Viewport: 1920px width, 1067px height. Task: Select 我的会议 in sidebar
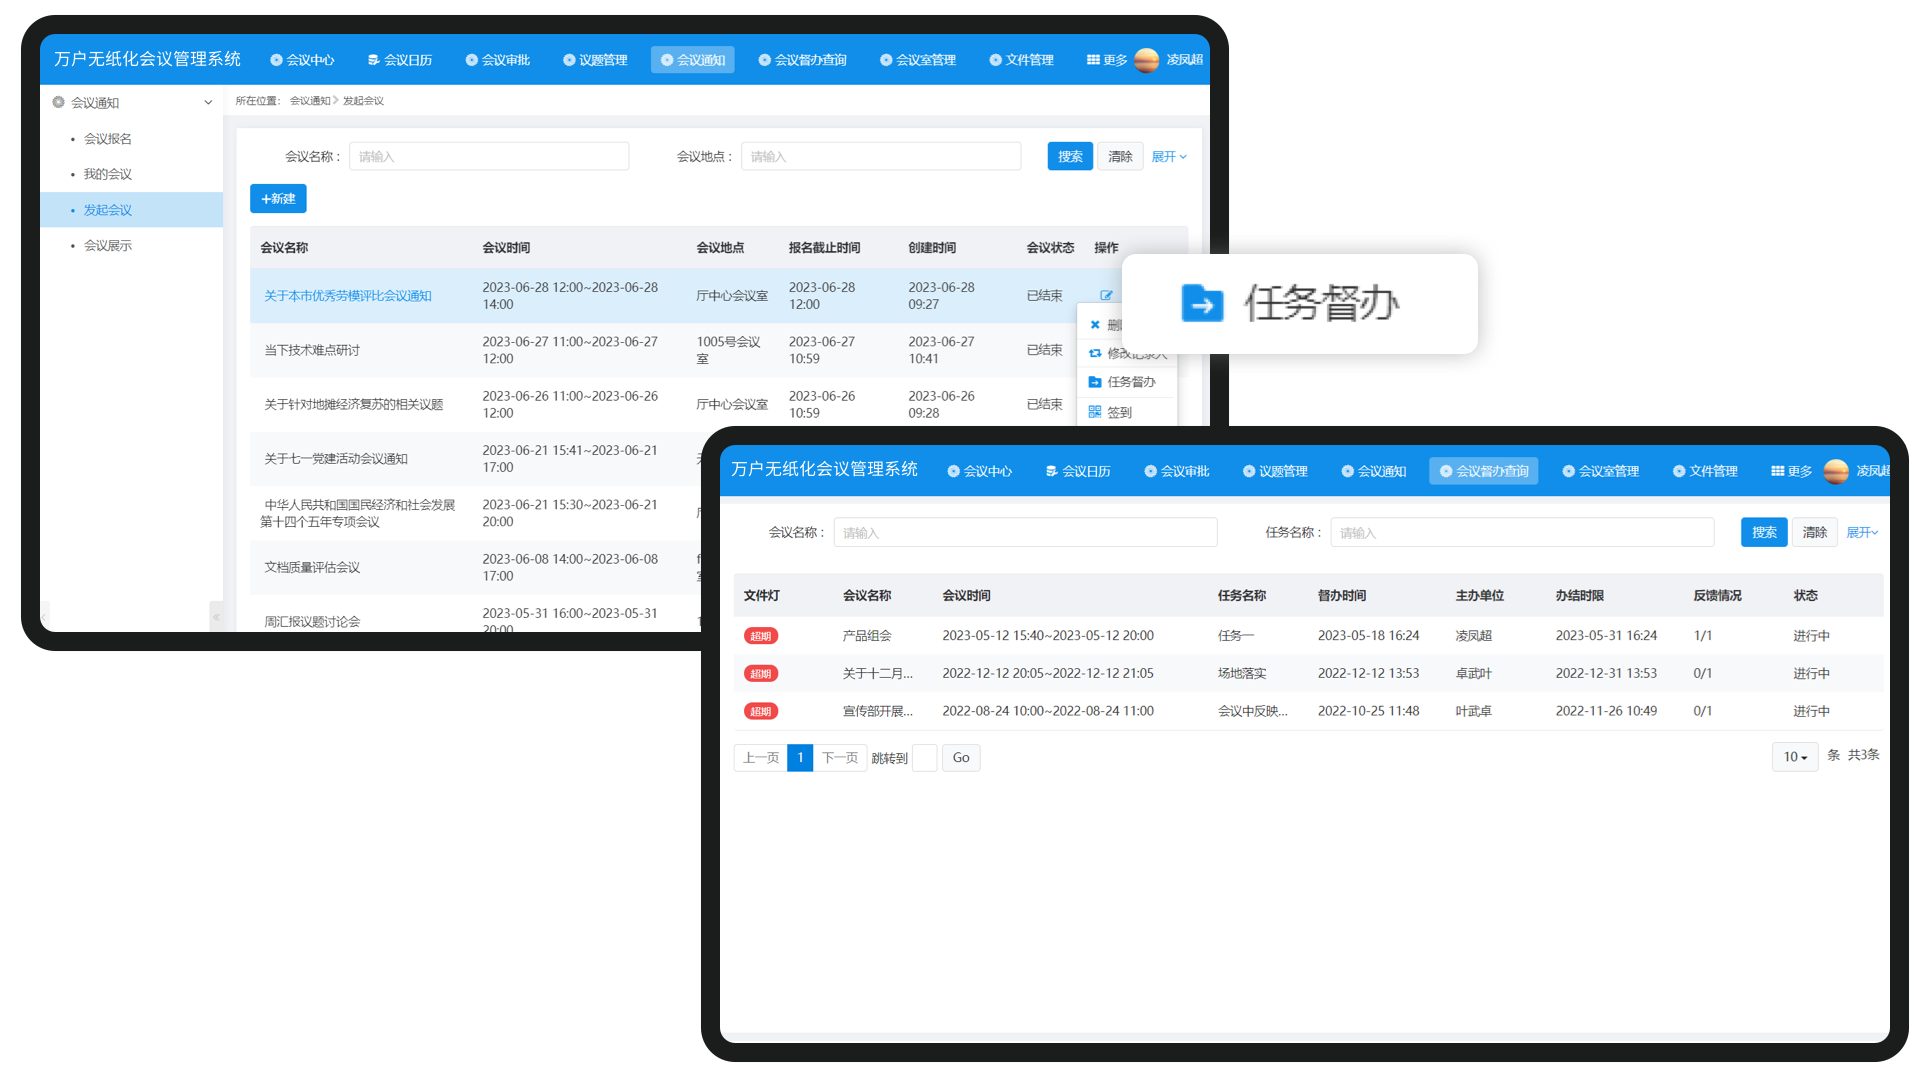click(x=108, y=174)
